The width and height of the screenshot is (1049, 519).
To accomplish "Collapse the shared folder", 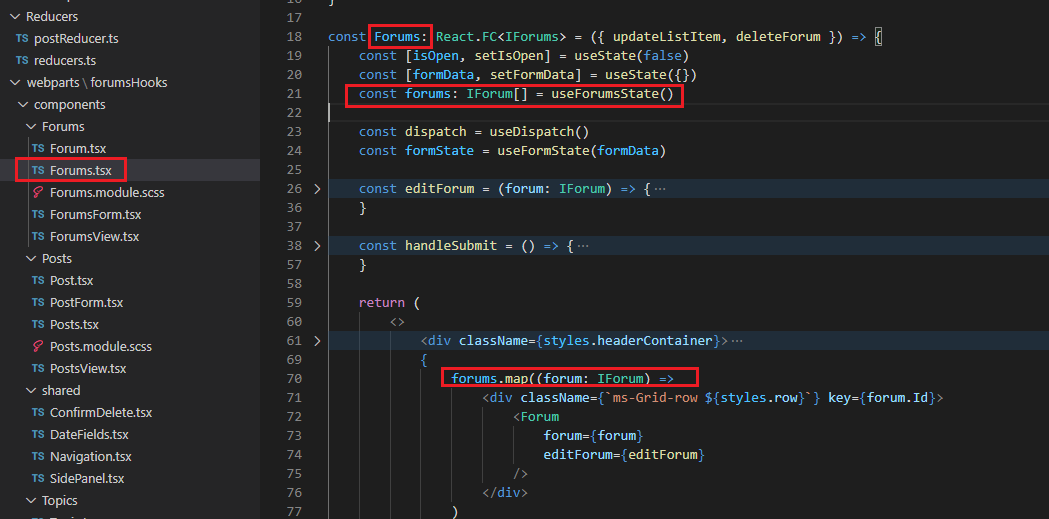I will click(30, 391).
